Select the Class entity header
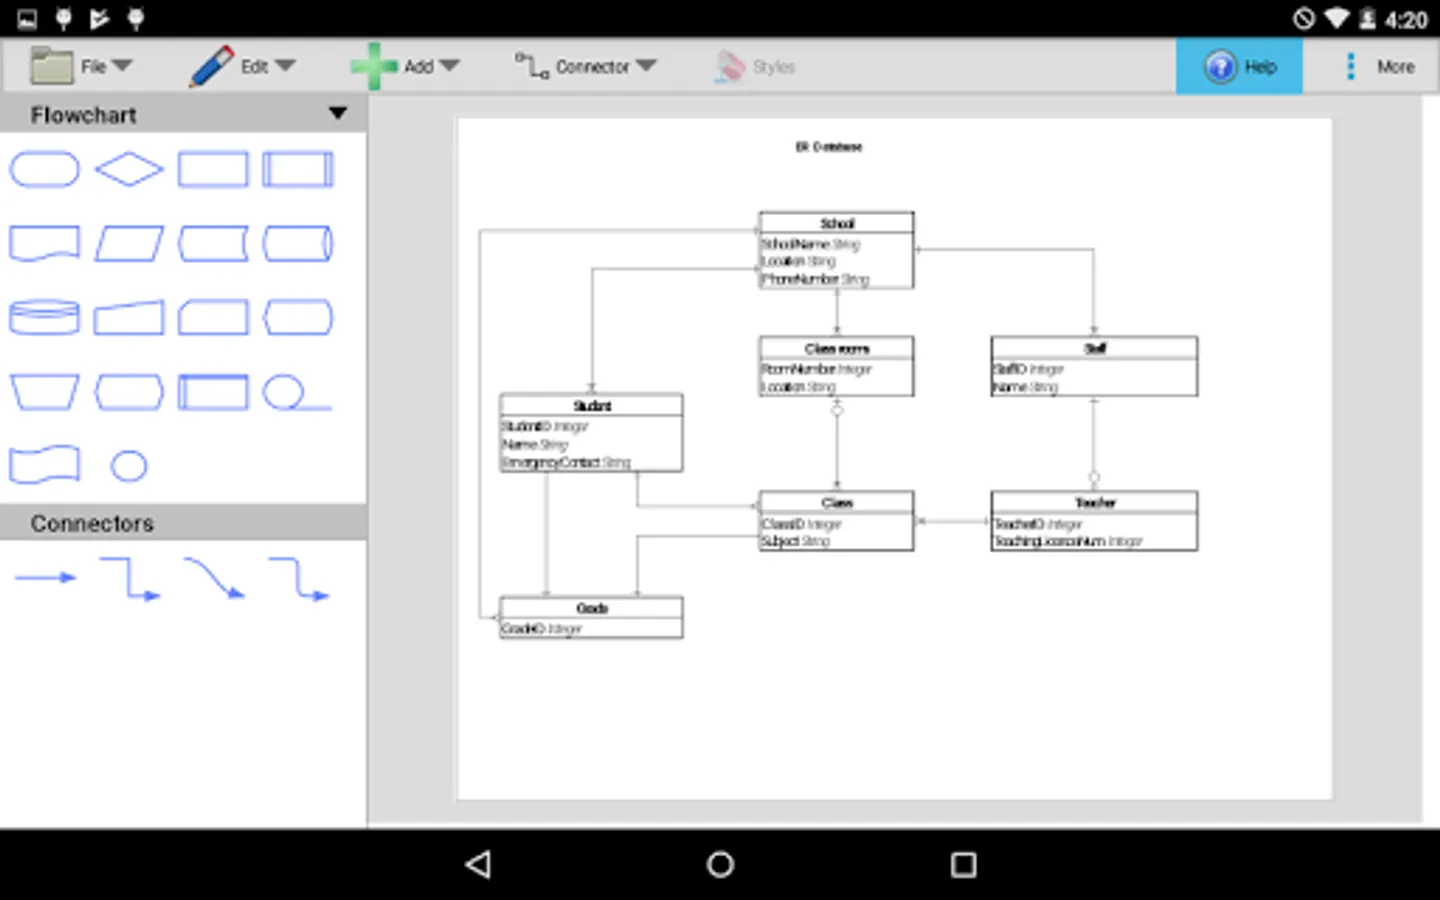The image size is (1440, 900). [x=836, y=502]
